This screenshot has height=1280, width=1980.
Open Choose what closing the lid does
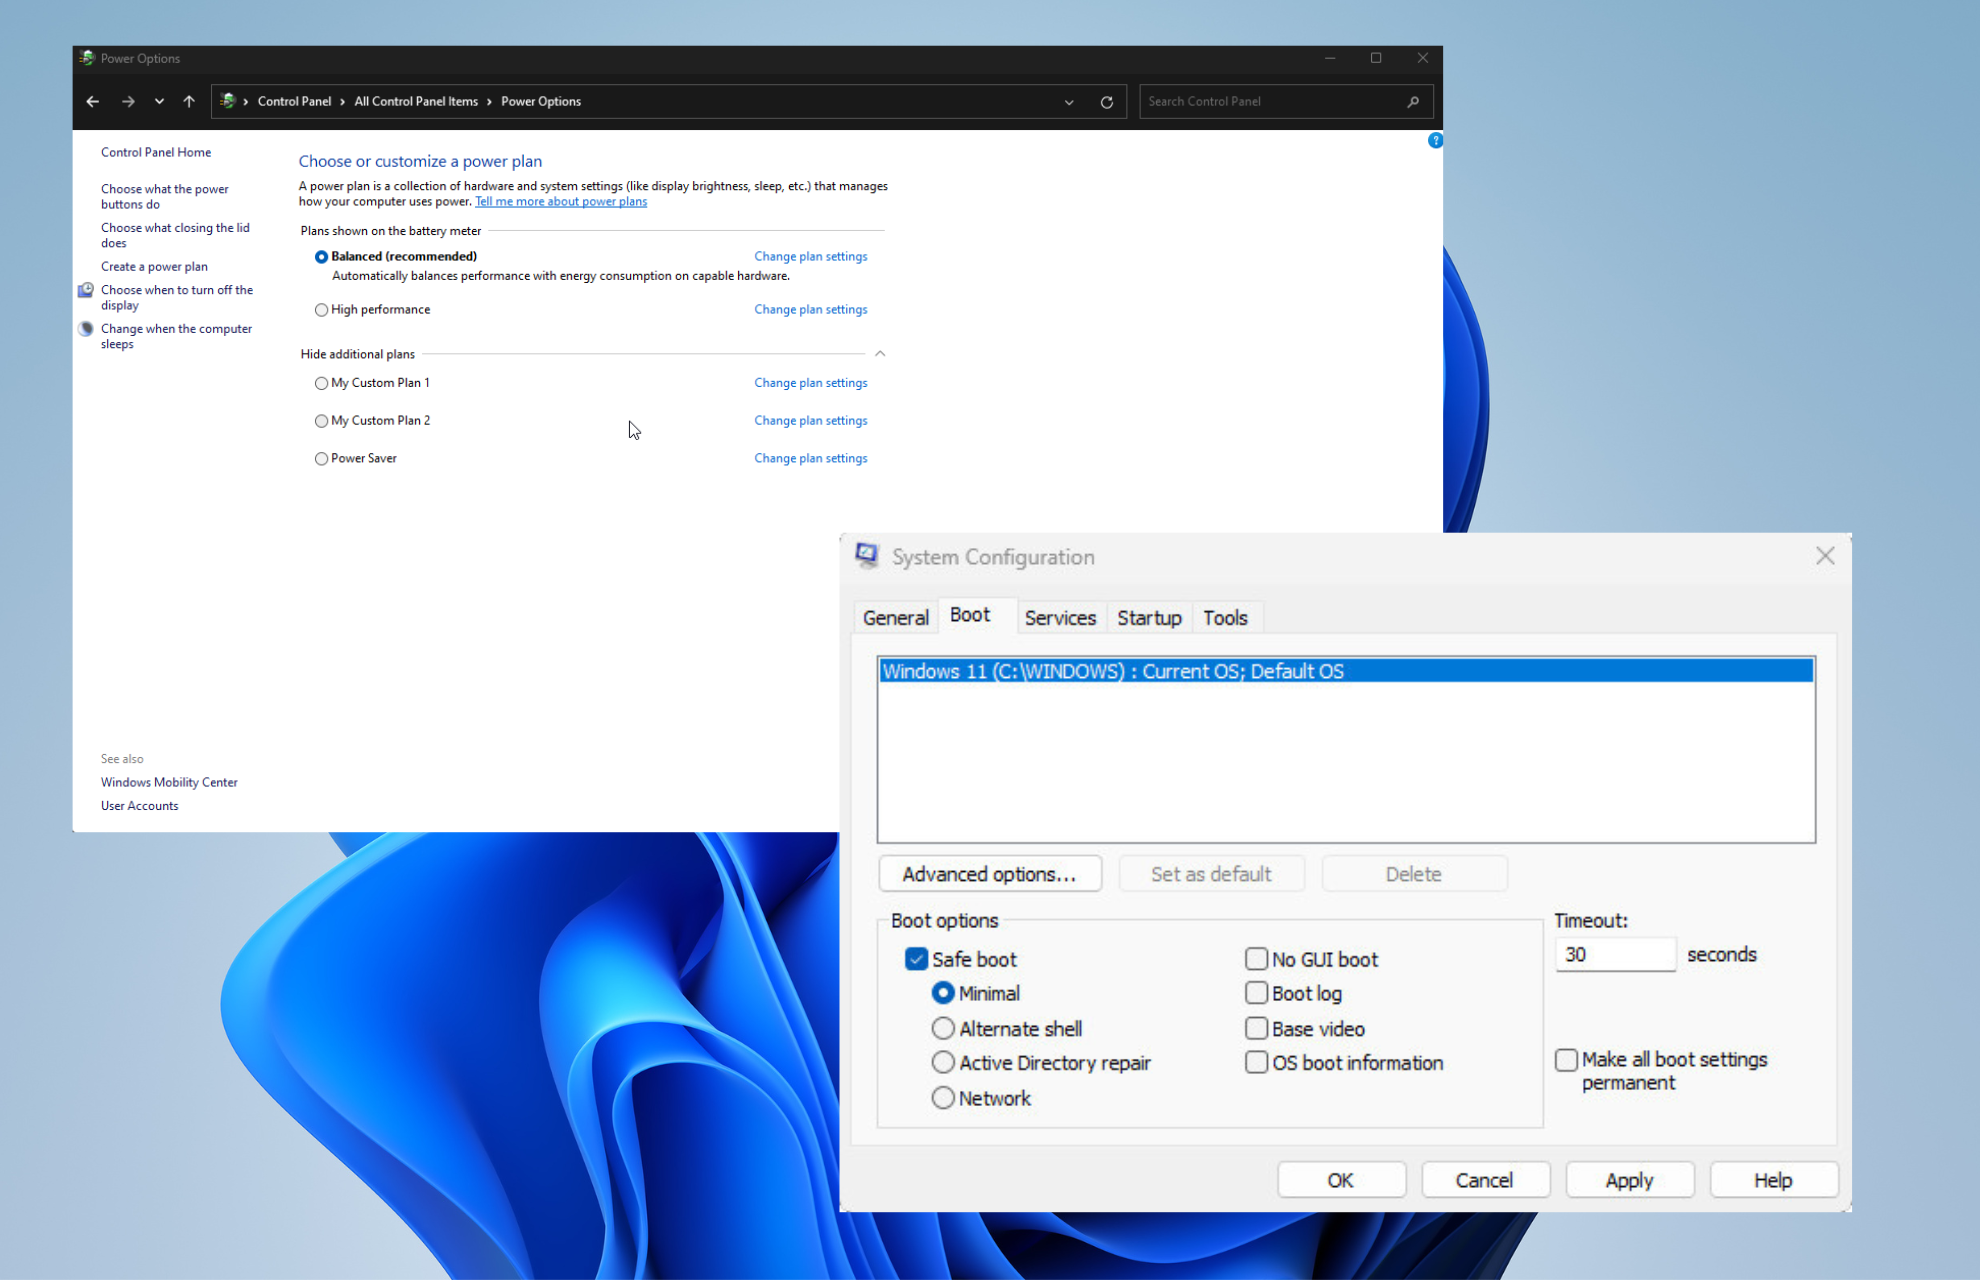tap(175, 235)
